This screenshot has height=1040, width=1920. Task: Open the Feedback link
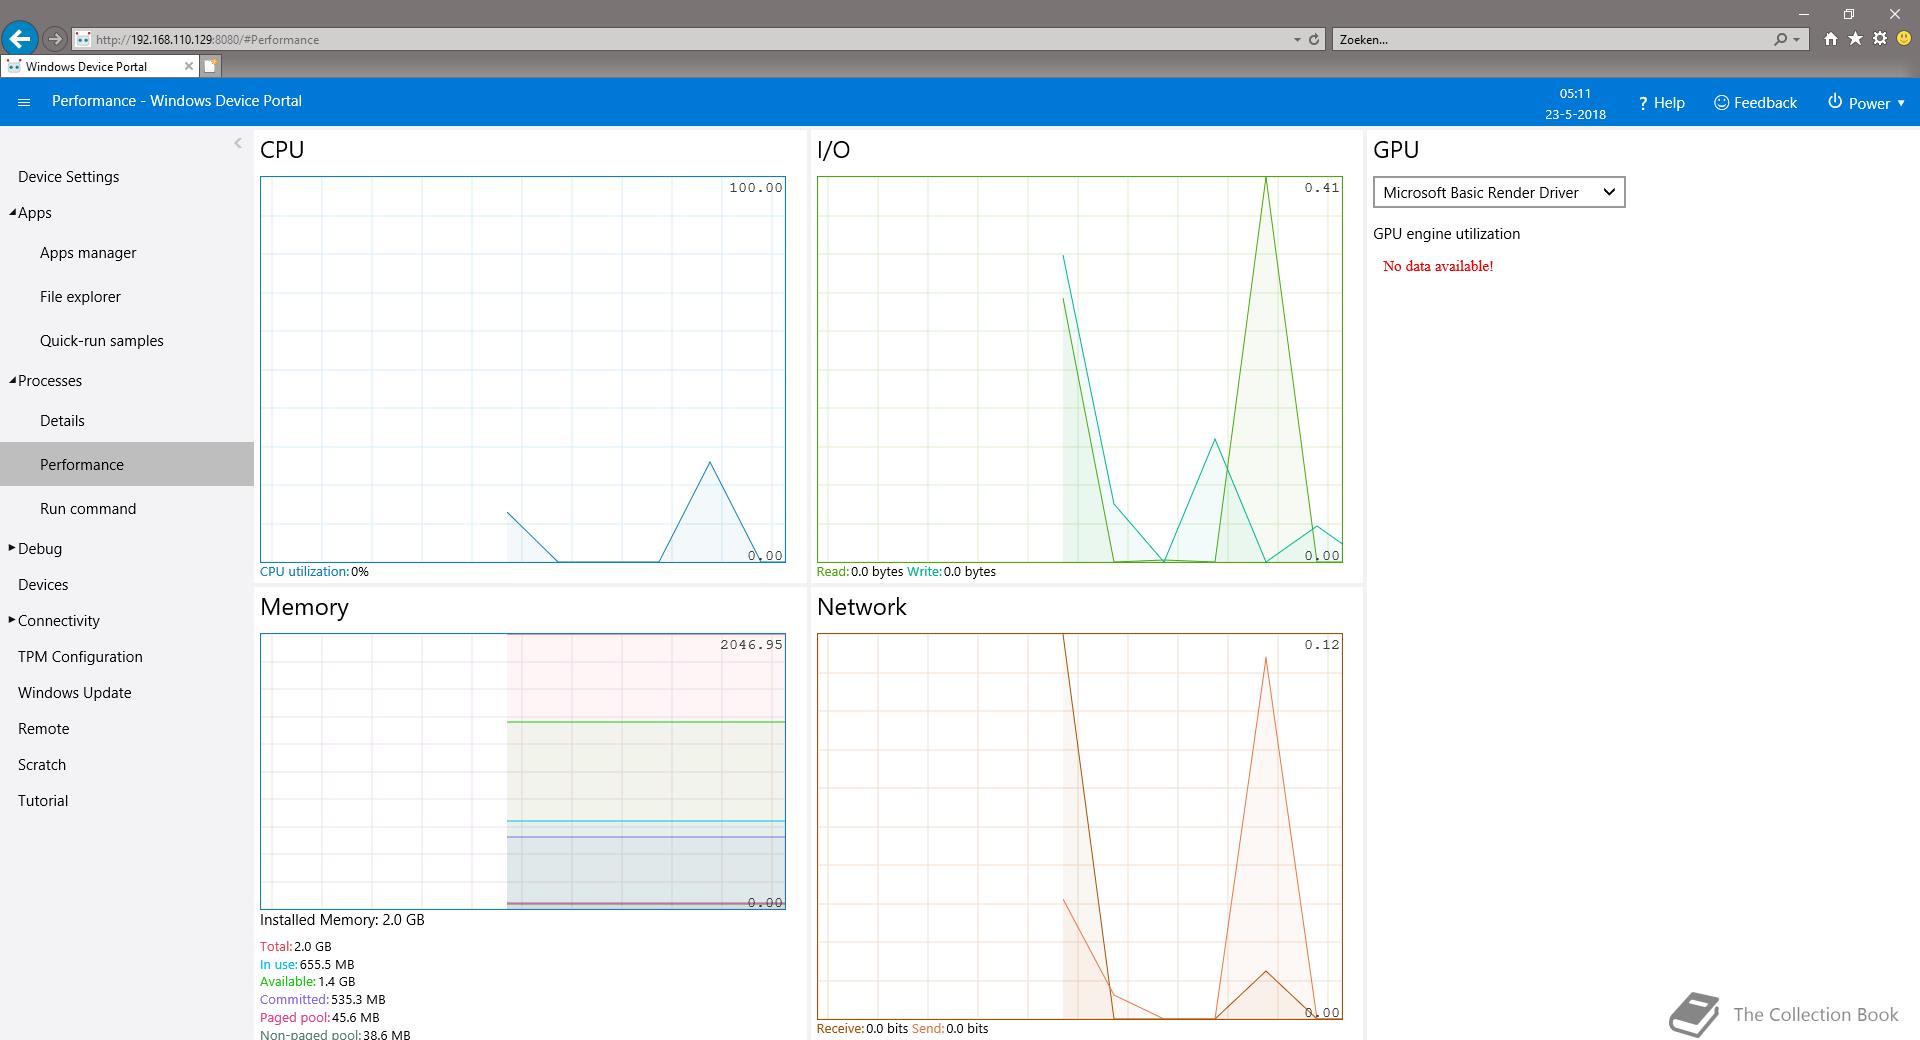coord(1755,103)
